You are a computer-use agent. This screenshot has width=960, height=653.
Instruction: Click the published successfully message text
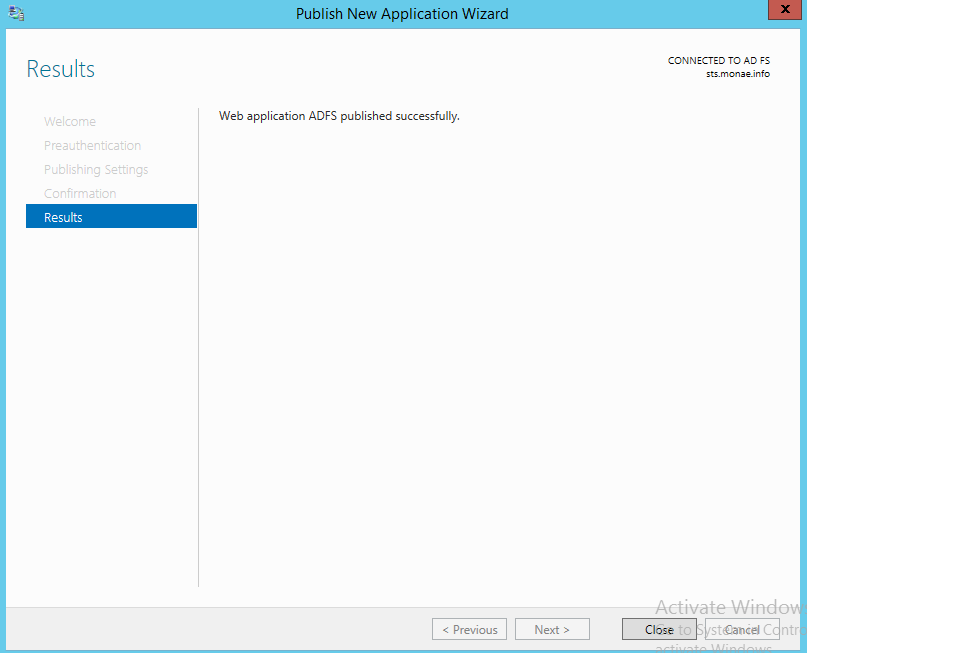pos(339,116)
